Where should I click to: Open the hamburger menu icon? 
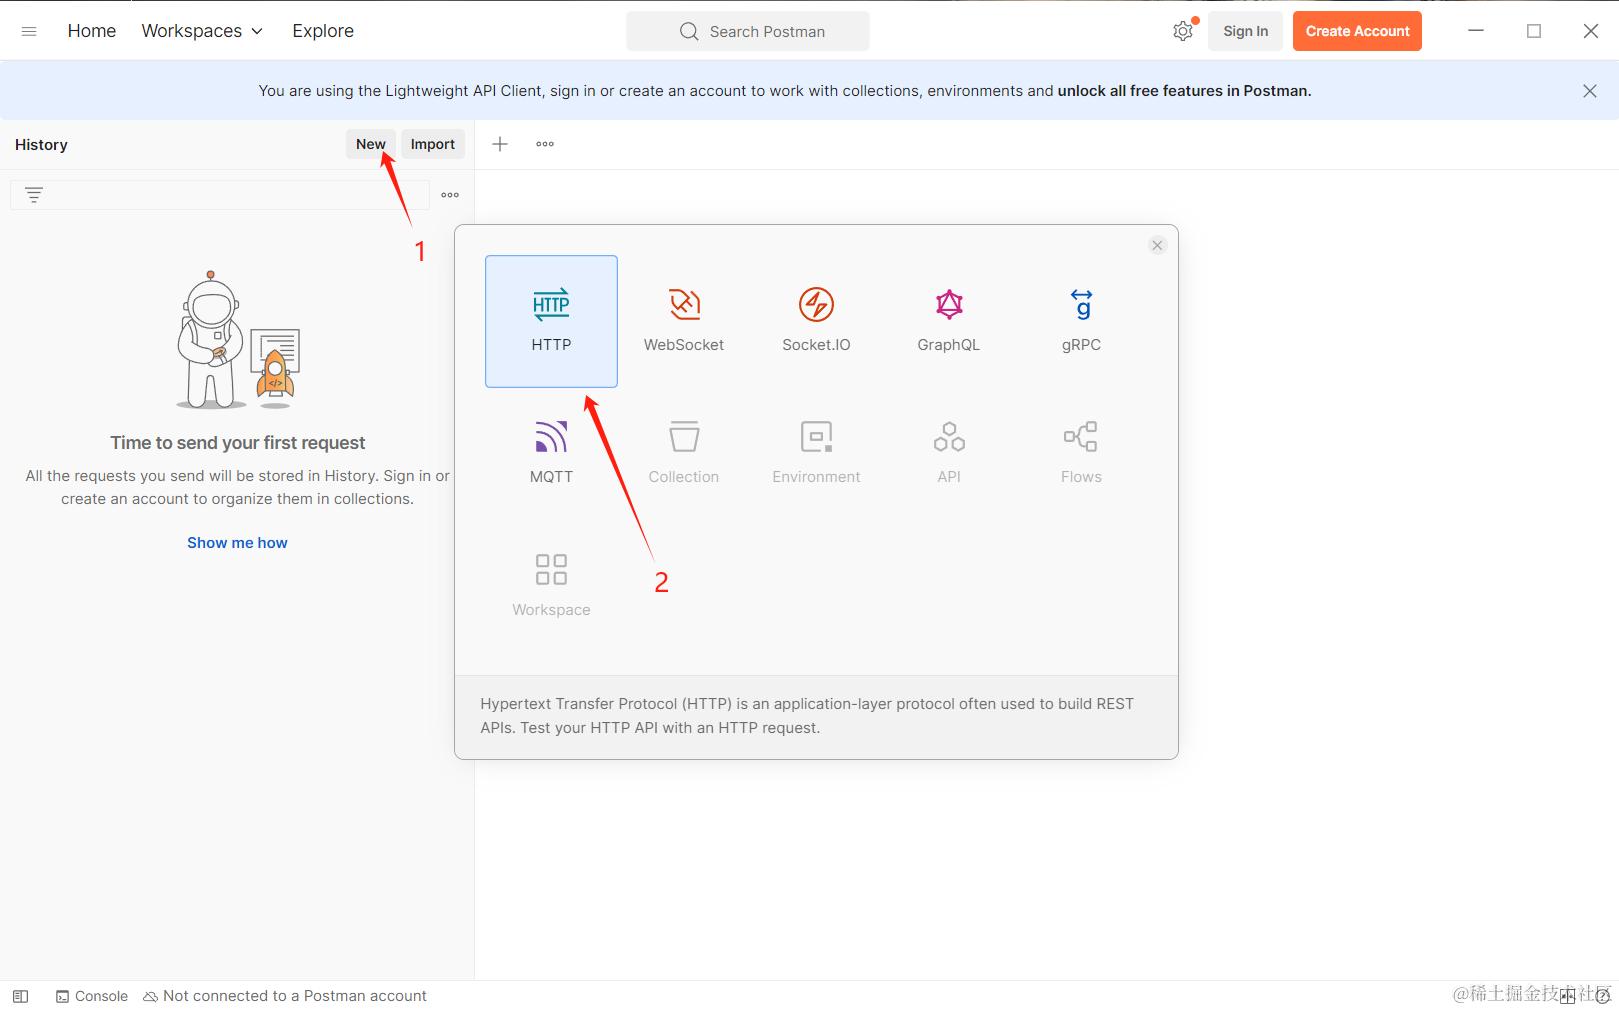(x=29, y=31)
